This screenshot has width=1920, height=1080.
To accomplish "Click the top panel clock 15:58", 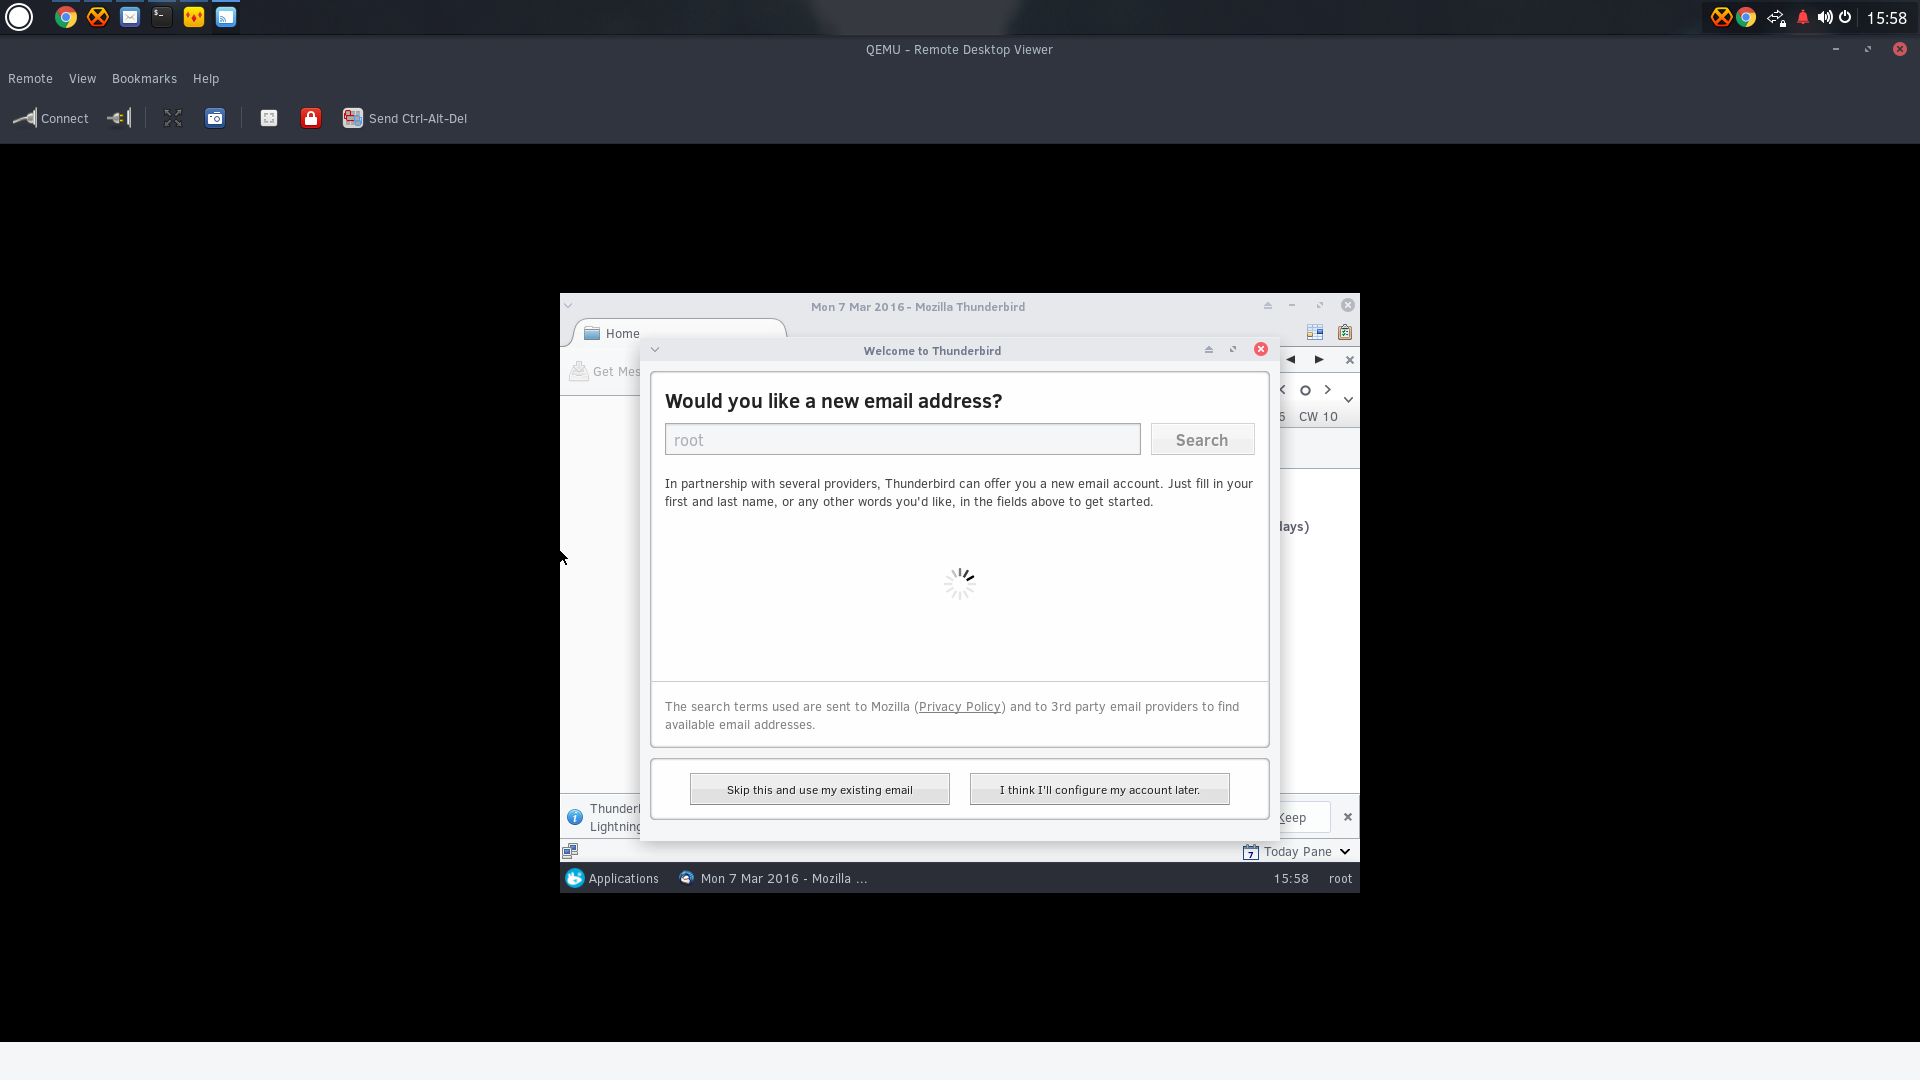I will [1887, 18].
